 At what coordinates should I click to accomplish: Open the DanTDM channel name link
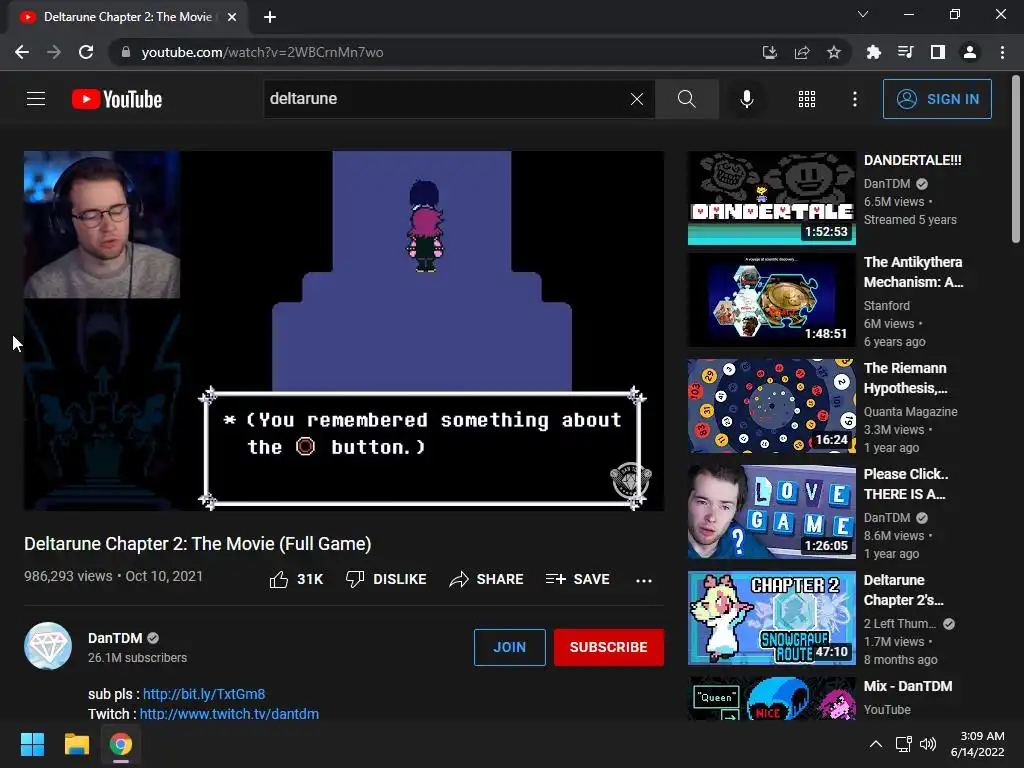click(x=115, y=638)
